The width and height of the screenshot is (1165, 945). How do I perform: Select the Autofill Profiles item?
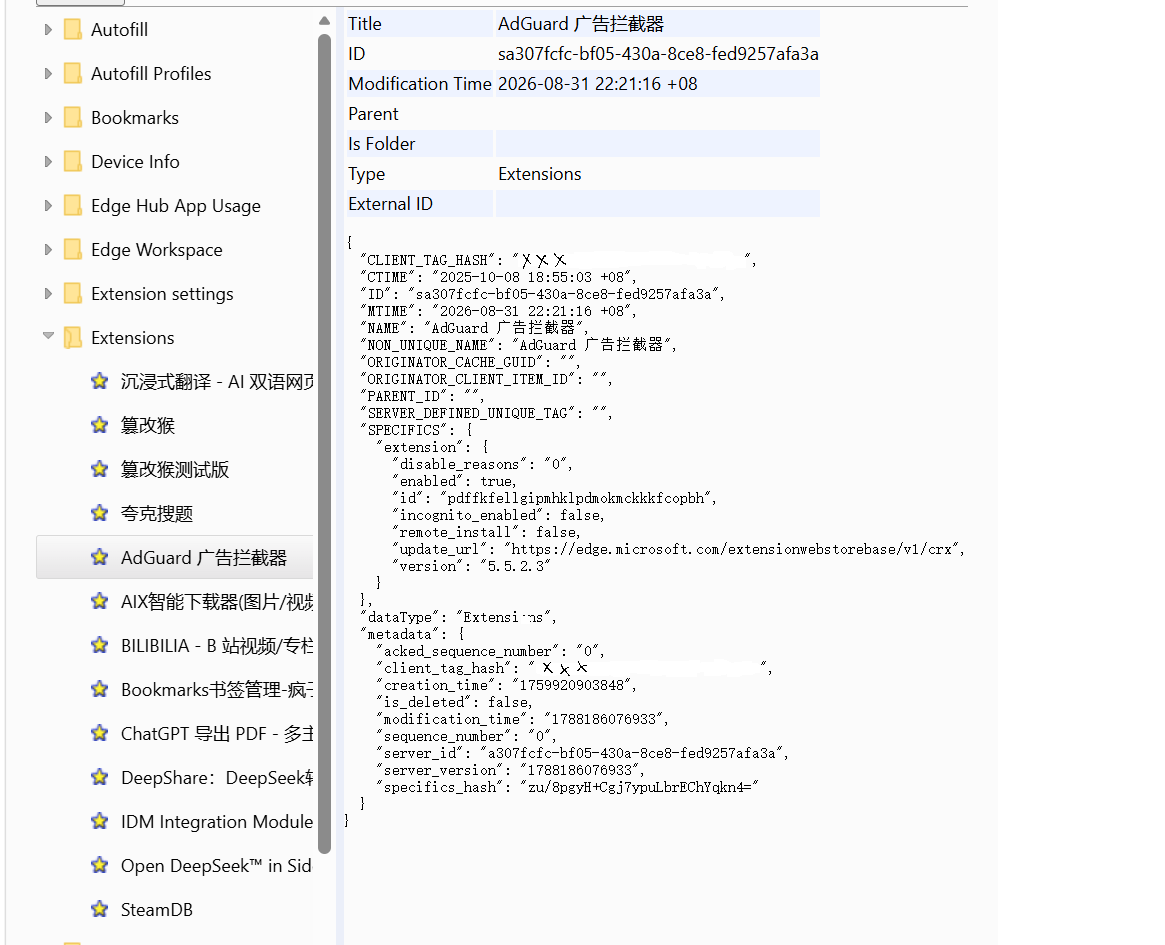pyautogui.click(x=151, y=74)
